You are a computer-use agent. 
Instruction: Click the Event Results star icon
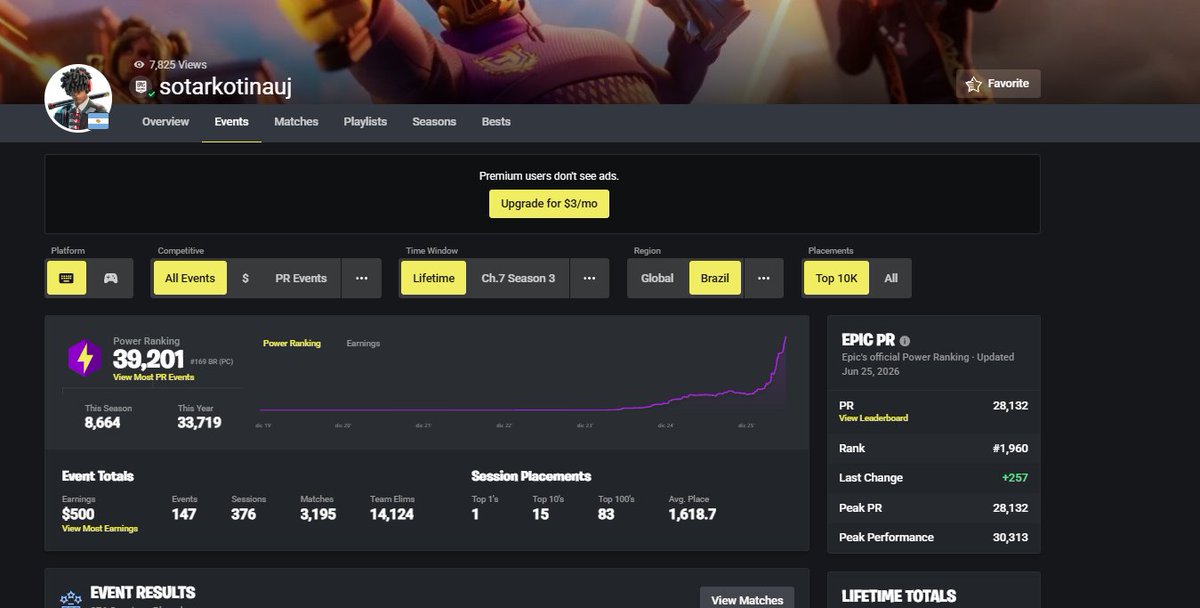(71, 599)
